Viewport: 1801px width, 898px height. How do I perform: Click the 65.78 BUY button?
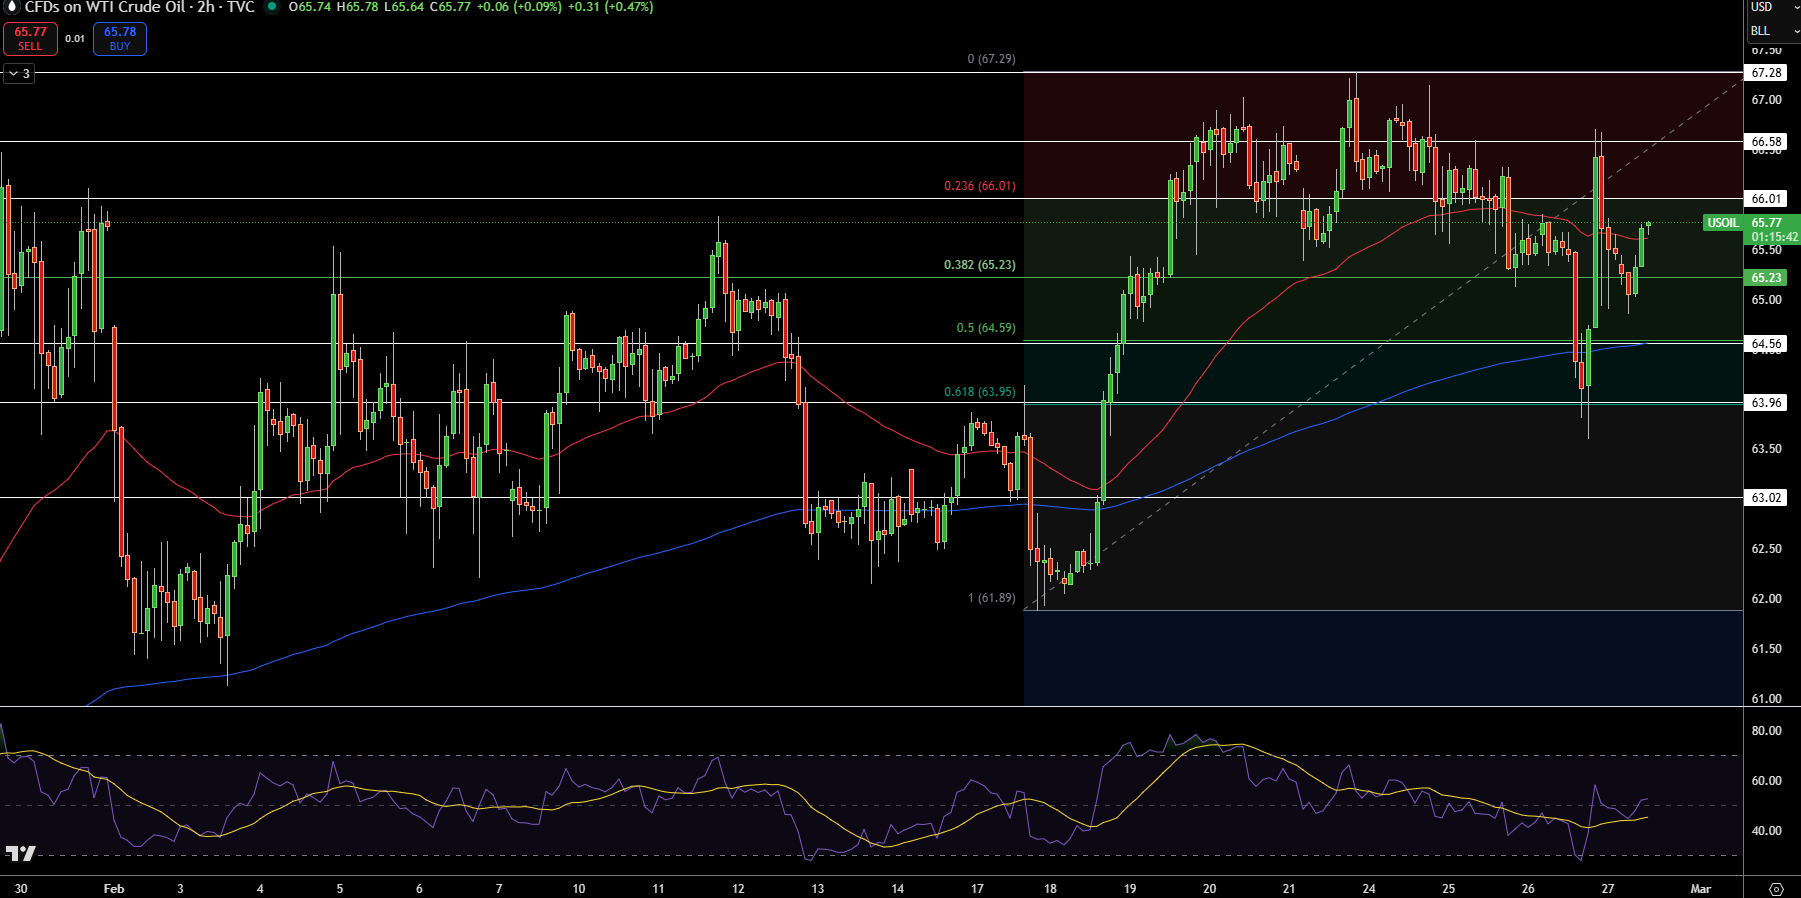(120, 38)
